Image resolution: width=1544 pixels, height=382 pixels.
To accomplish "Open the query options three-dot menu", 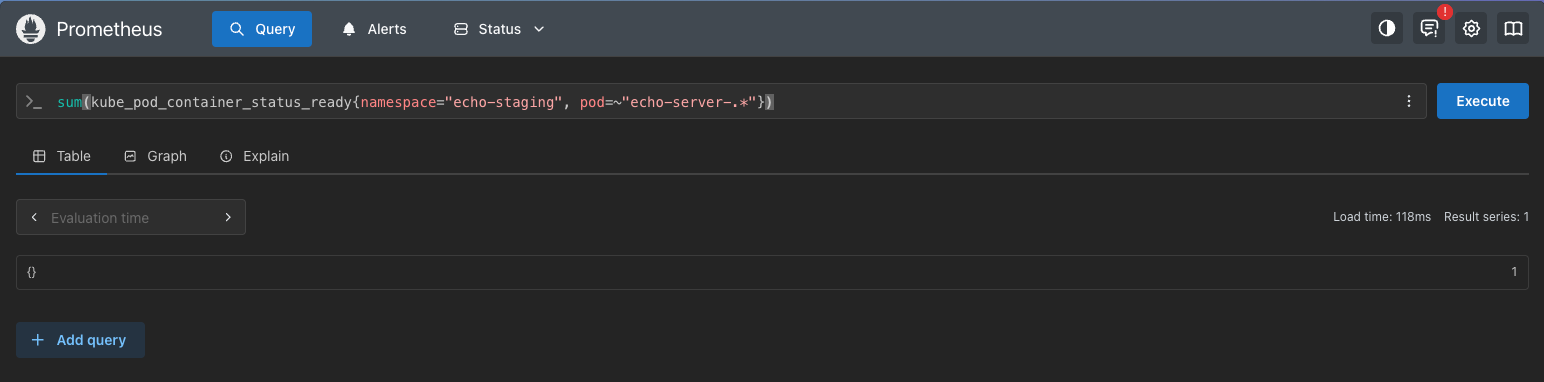I will (1409, 101).
